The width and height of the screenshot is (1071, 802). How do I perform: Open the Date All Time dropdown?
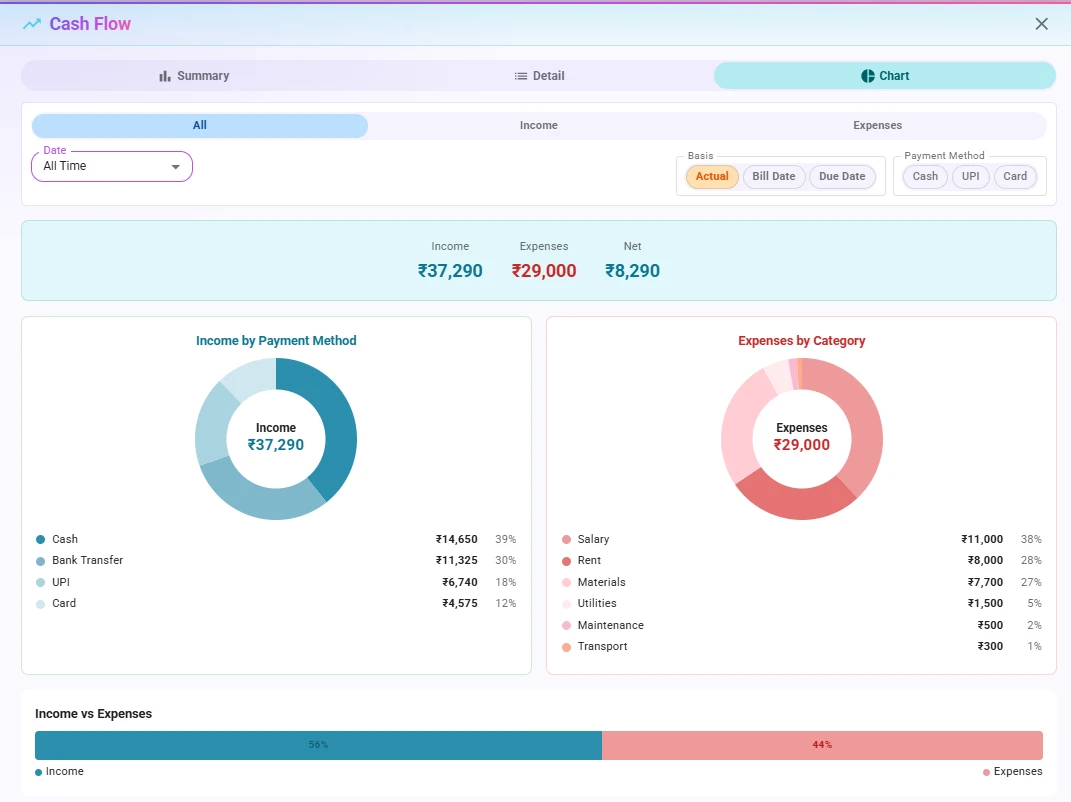coord(112,166)
